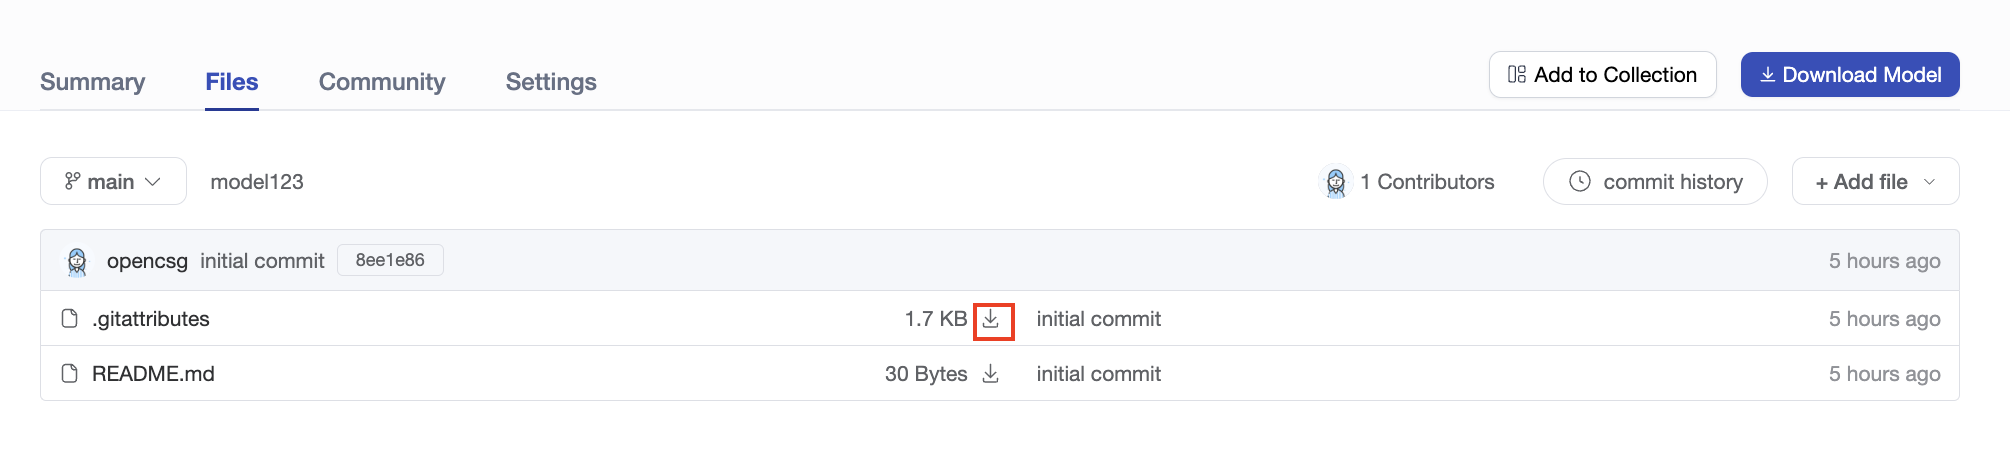The height and width of the screenshot is (464, 2010).
Task: Open the Add file dropdown
Action: [1875, 181]
